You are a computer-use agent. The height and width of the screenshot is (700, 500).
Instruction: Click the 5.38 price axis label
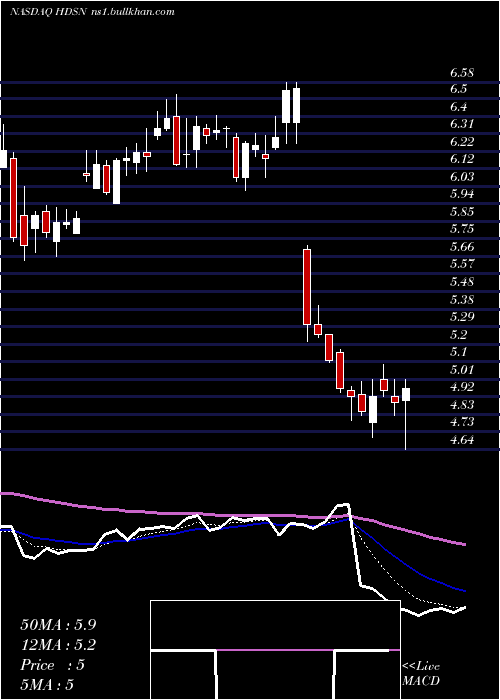462,299
